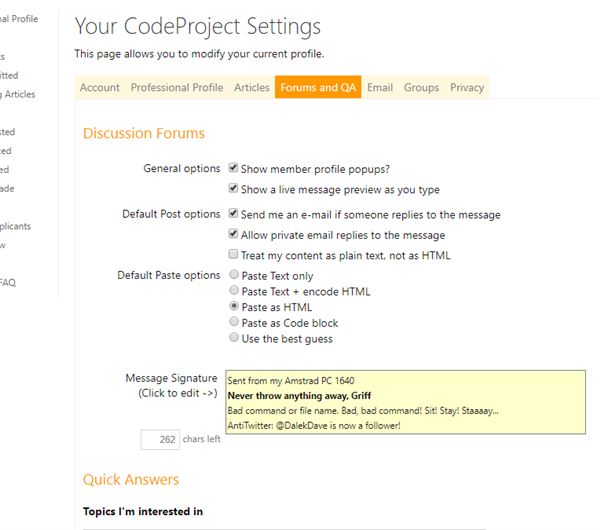Select Use the best guess option
Viewport: 600px width, 530px height.
click(x=234, y=337)
